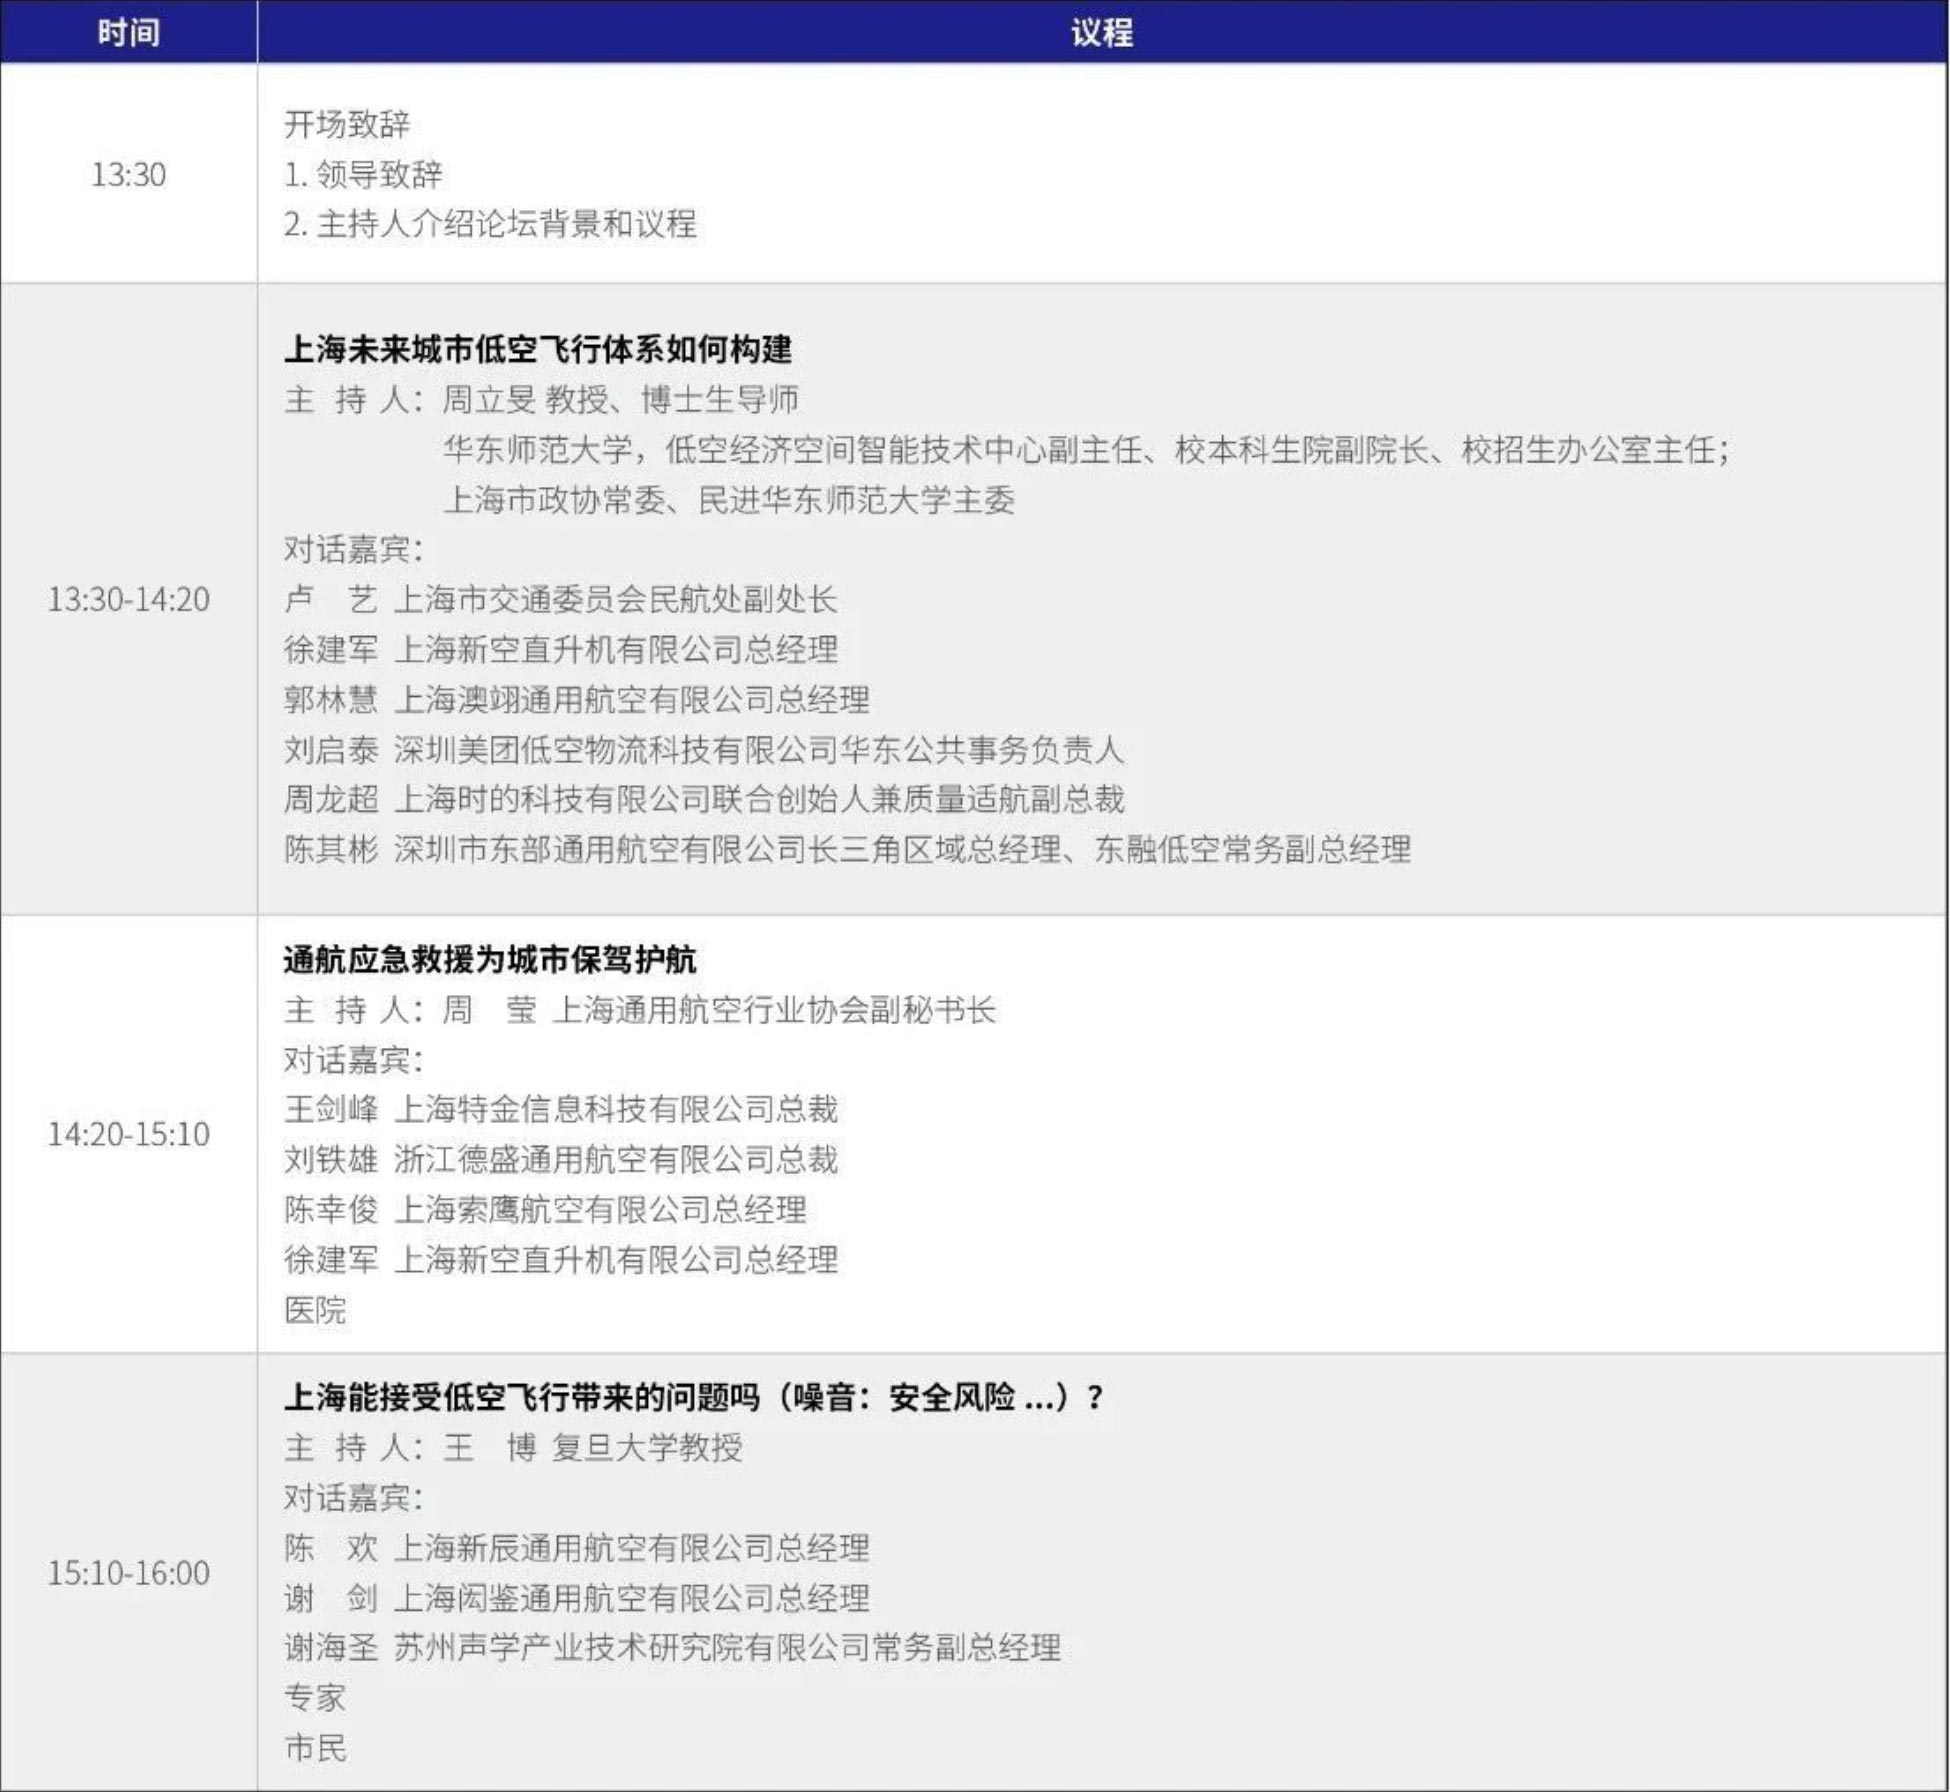Click title 通航应急救援为城市保驾护航
The width and height of the screenshot is (1950, 1792).
click(x=490, y=960)
